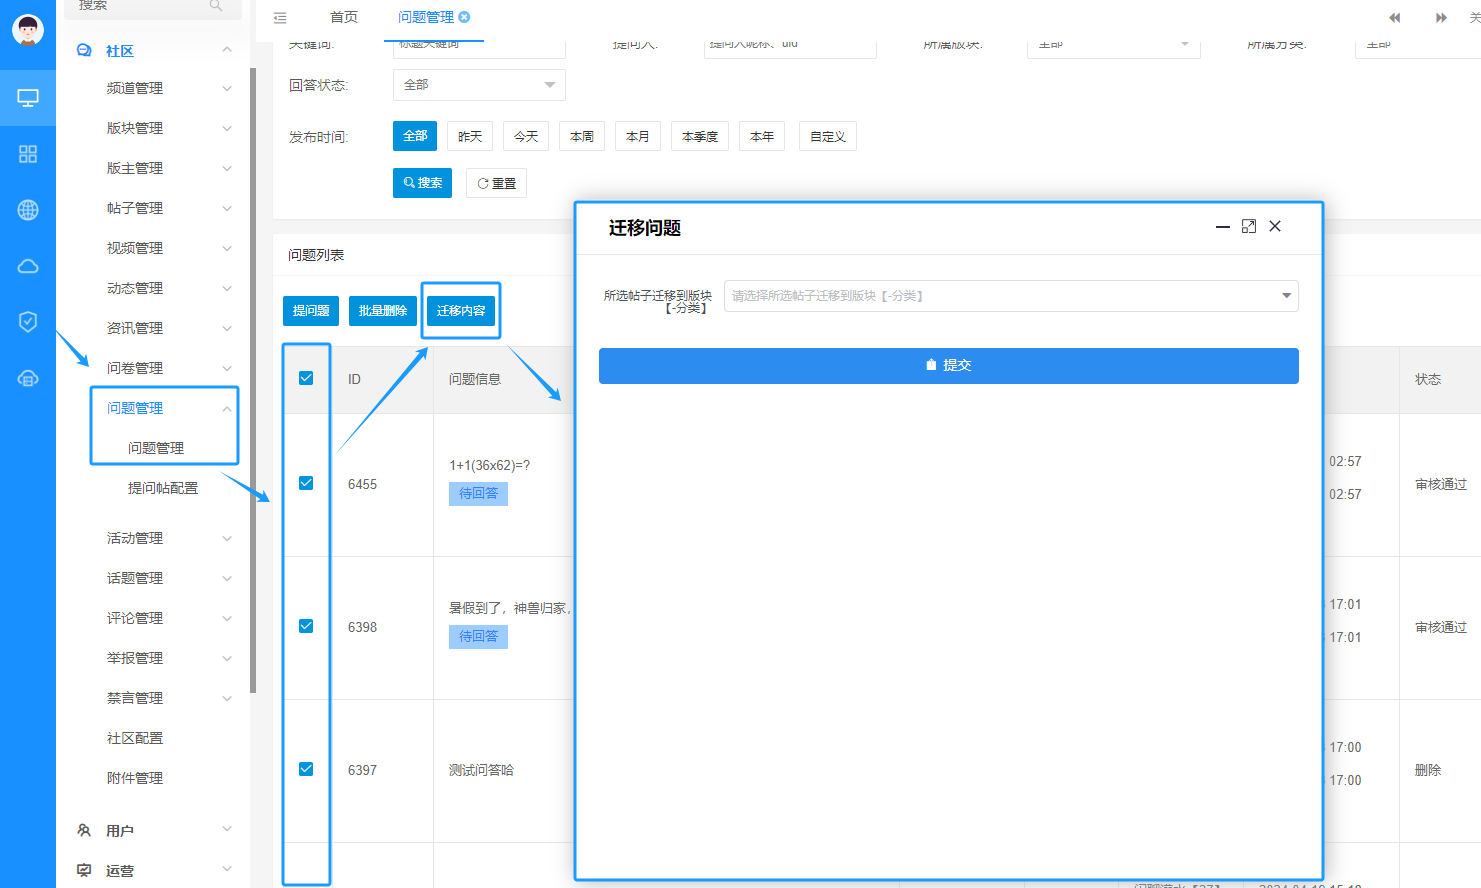This screenshot has width=1481, height=888.
Task: Close the 问题管理 tab with its x icon
Action: 464,17
